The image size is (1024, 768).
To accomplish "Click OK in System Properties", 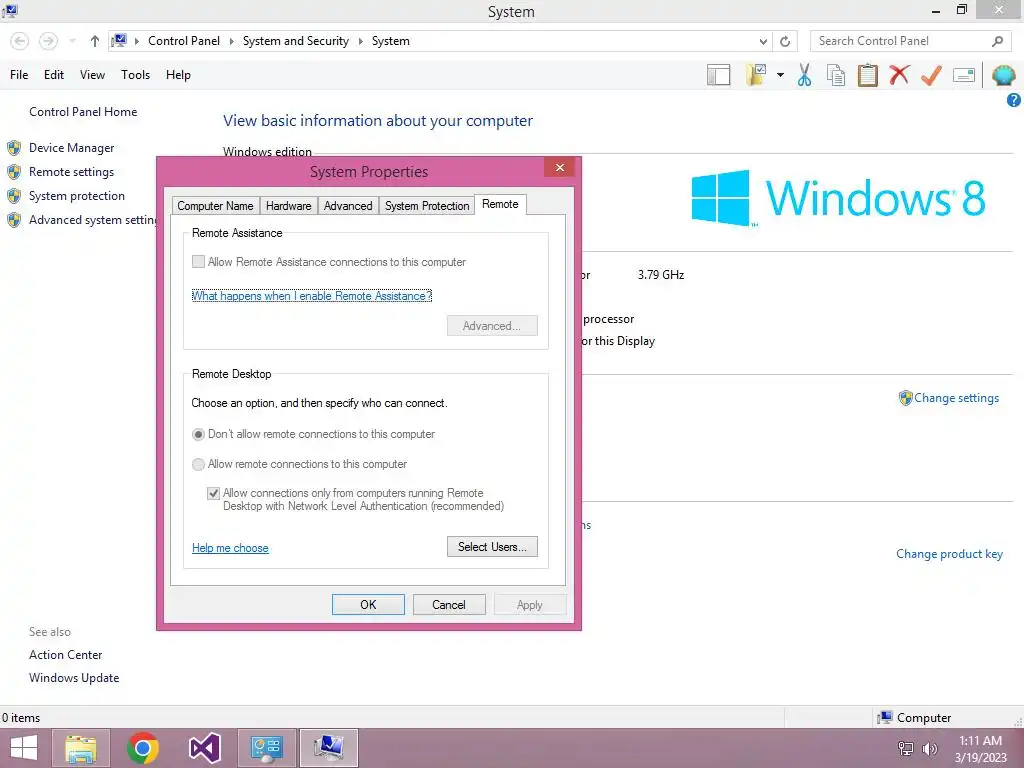I will (x=368, y=605).
